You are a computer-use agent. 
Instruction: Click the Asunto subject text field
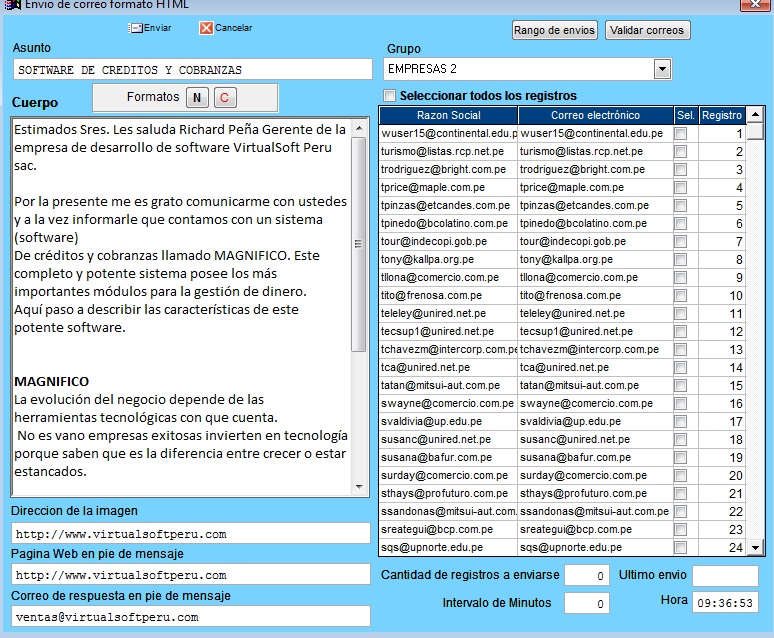pos(192,70)
